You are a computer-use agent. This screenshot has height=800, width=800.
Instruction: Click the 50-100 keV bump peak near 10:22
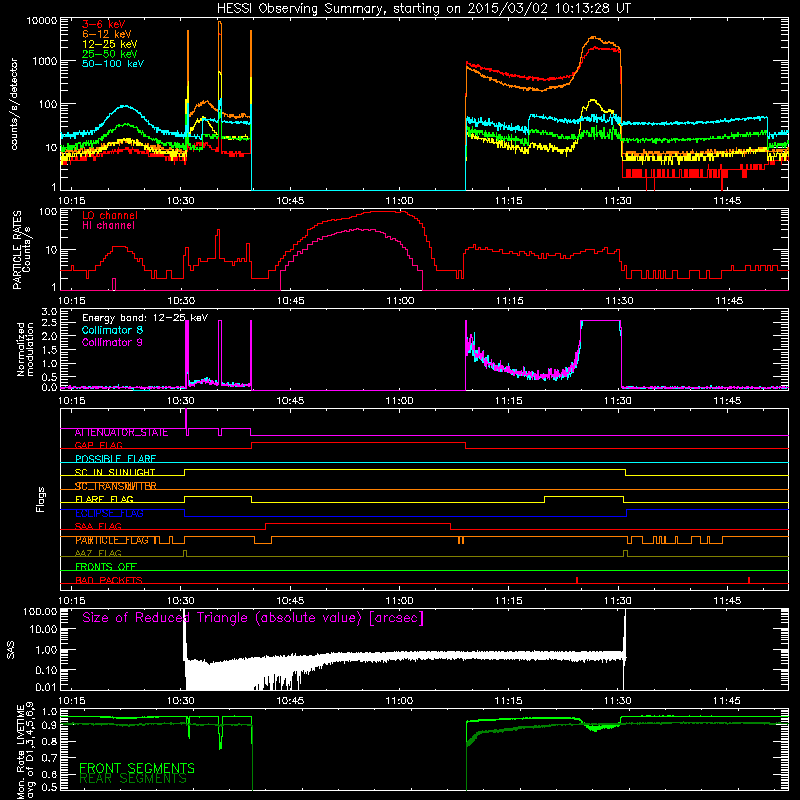click(124, 106)
